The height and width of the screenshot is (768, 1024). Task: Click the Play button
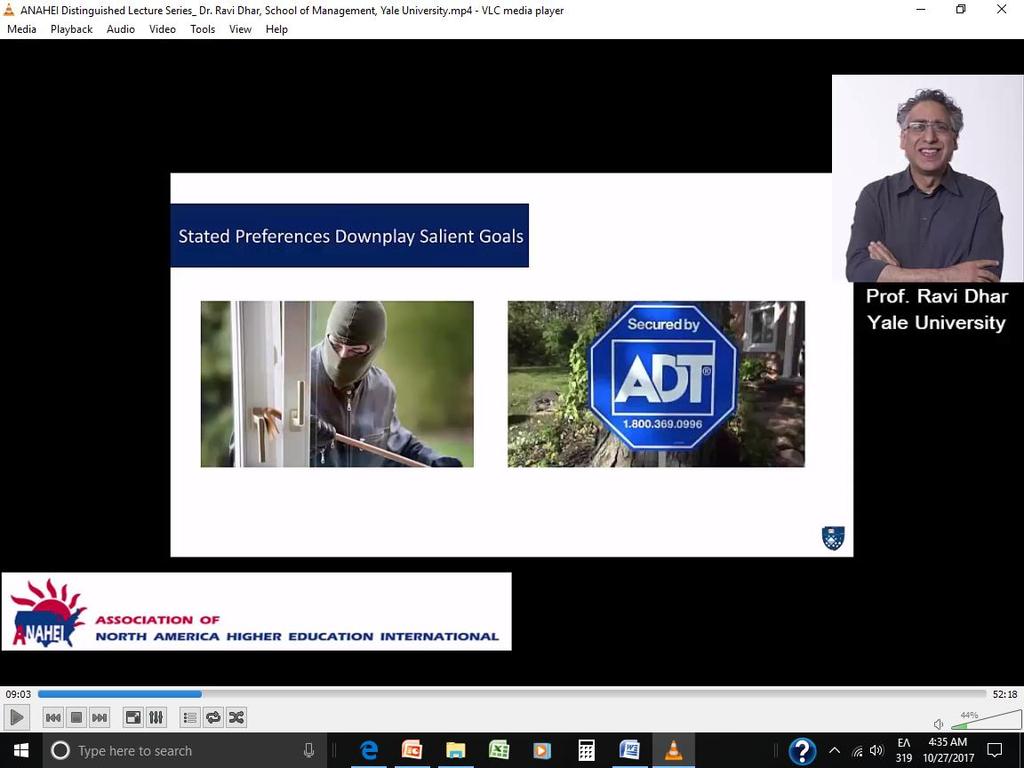point(16,718)
